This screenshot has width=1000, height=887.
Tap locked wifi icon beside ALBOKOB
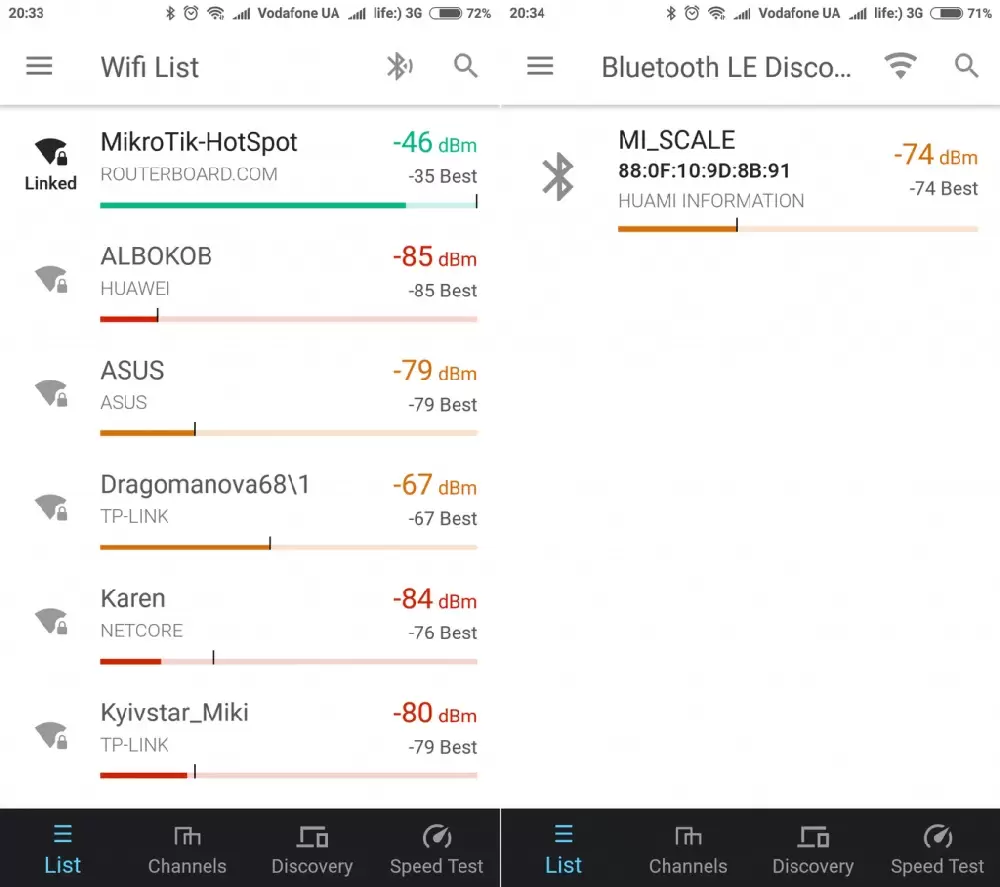[x=51, y=279]
